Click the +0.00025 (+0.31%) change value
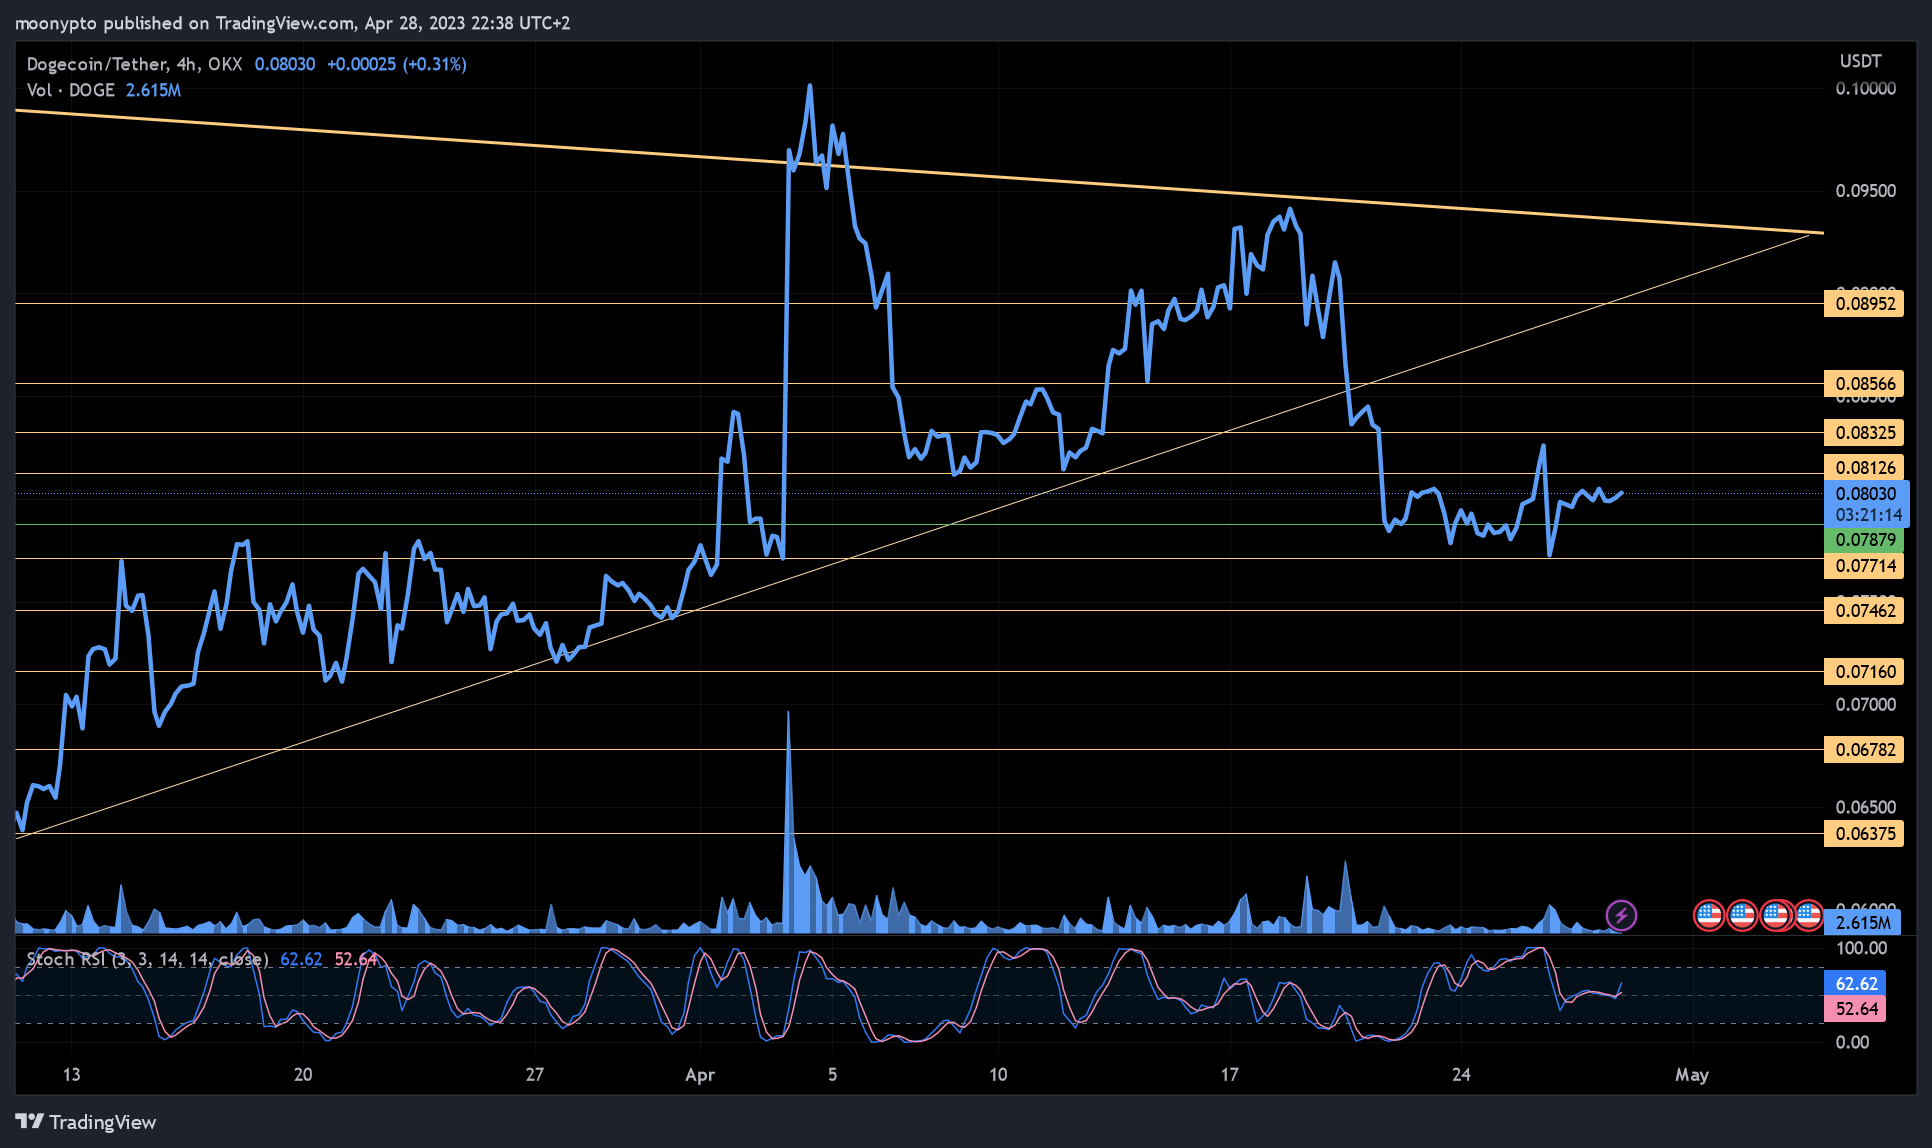 (x=397, y=64)
